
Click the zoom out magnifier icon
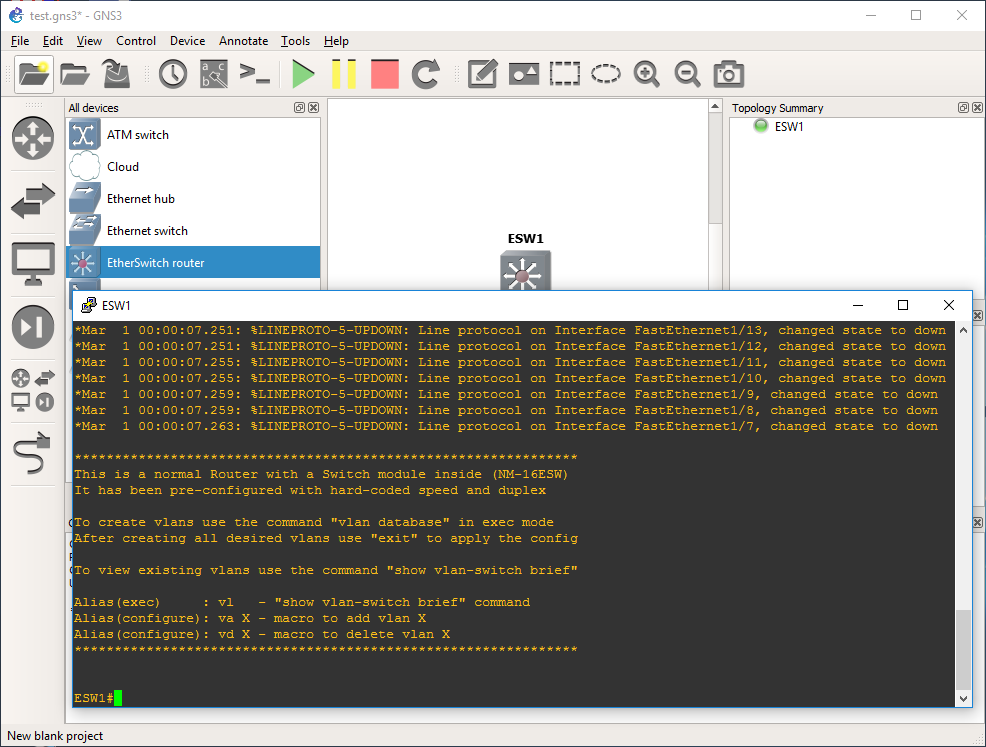[x=687, y=74]
